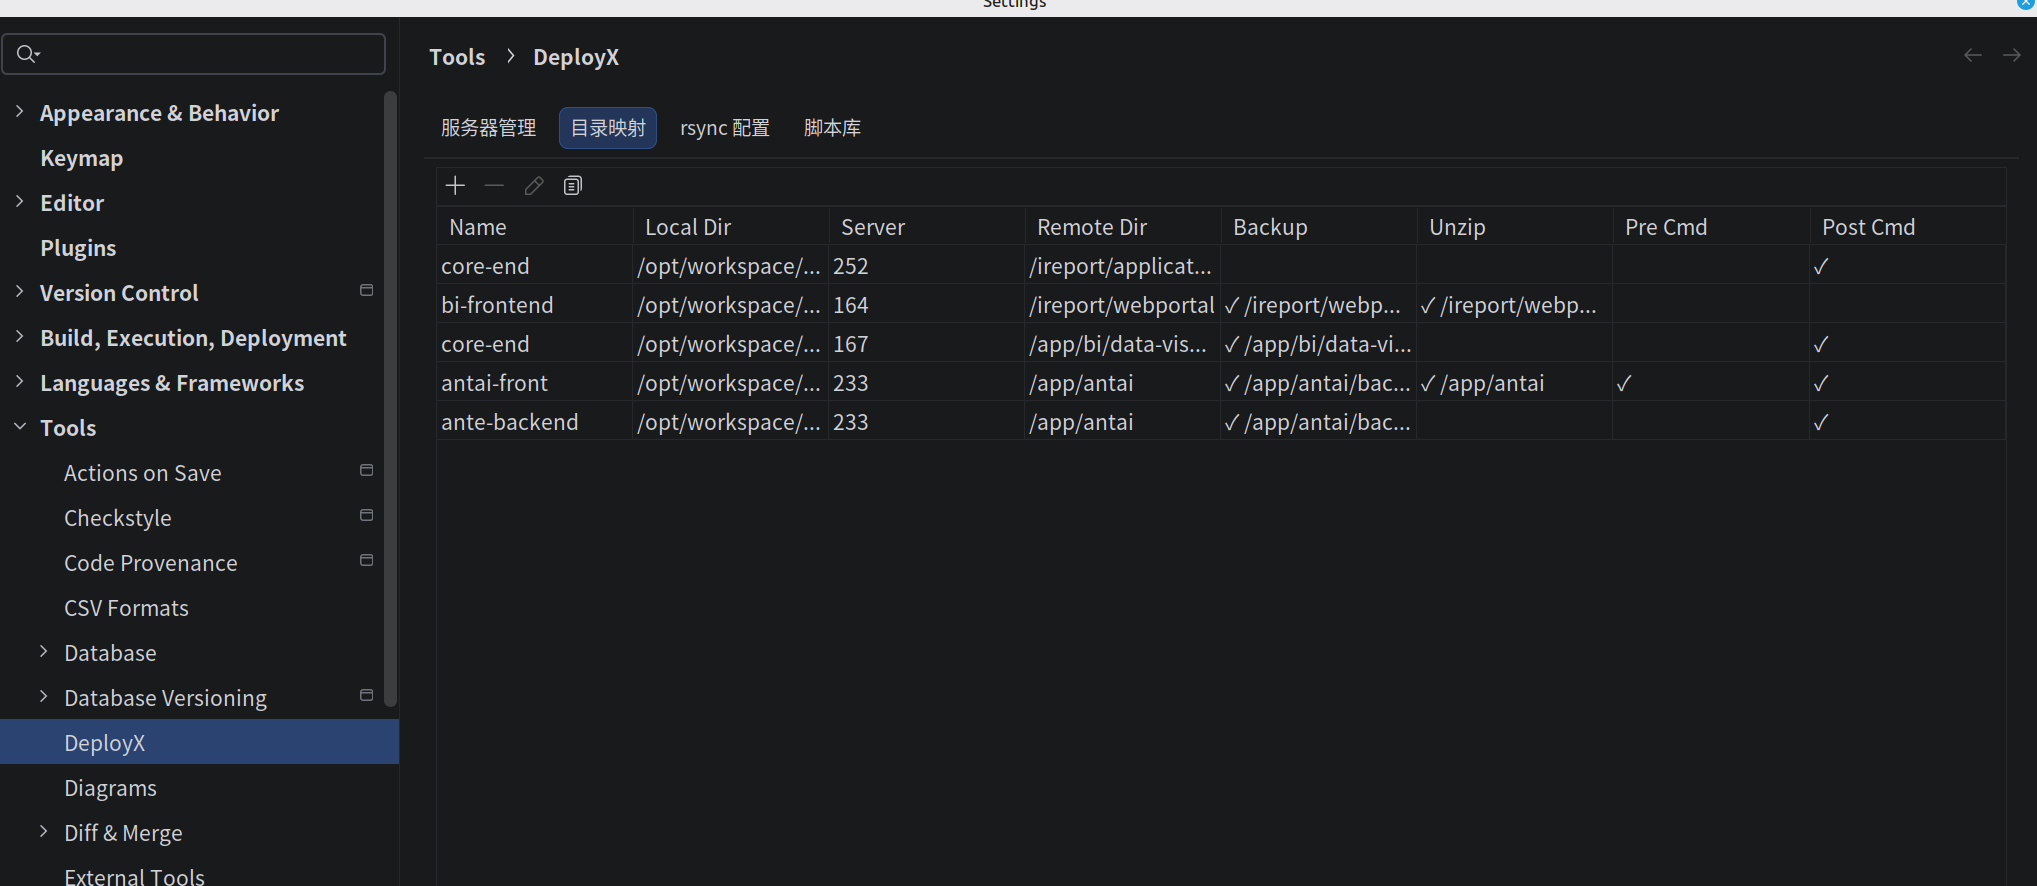
Task: Toggle Post Cmd check for 252 core-end row
Action: point(1821,266)
